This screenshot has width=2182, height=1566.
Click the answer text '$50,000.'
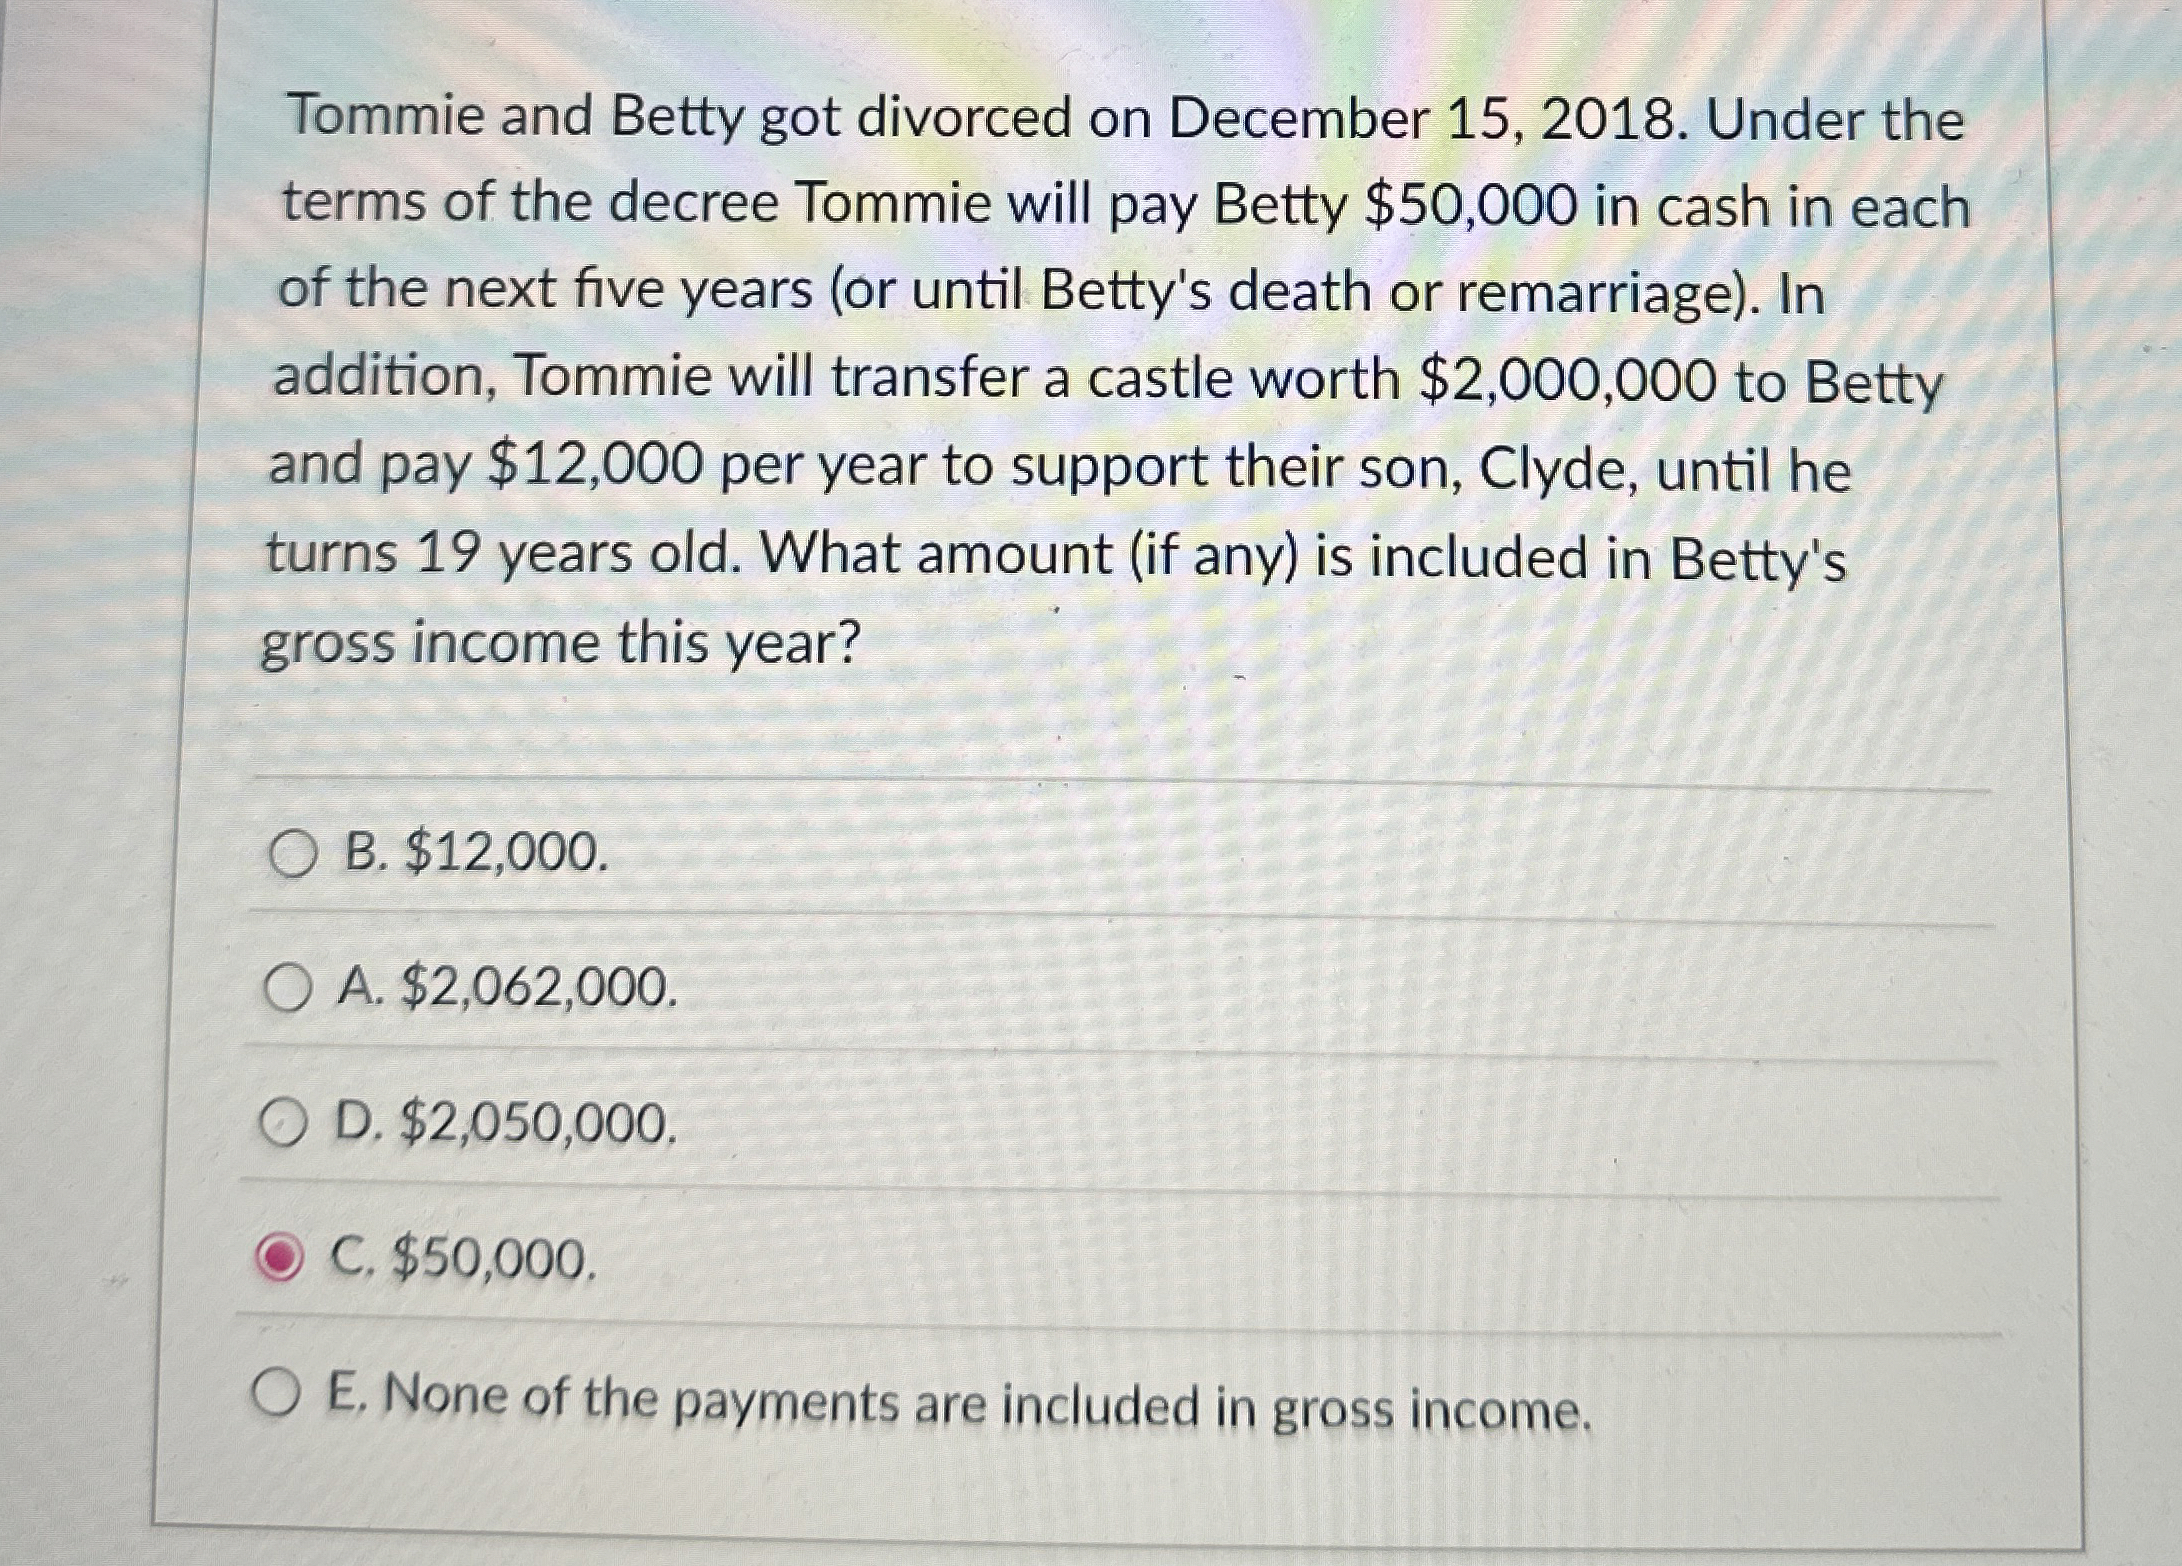coord(494,1259)
